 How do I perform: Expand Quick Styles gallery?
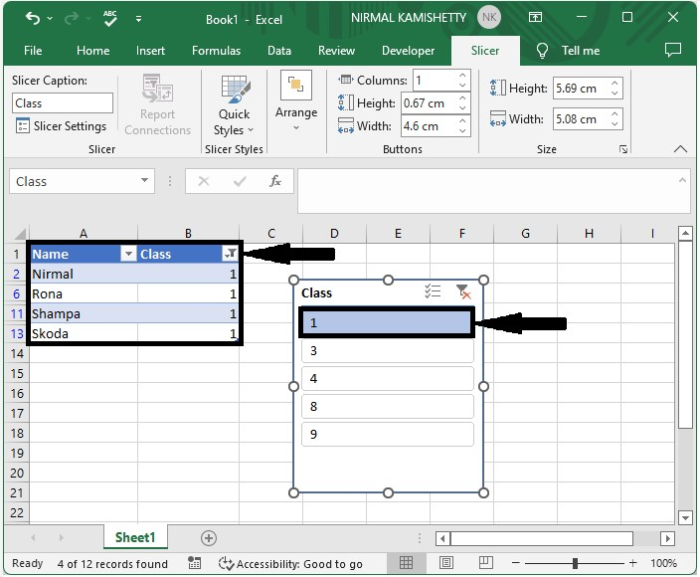(x=234, y=105)
